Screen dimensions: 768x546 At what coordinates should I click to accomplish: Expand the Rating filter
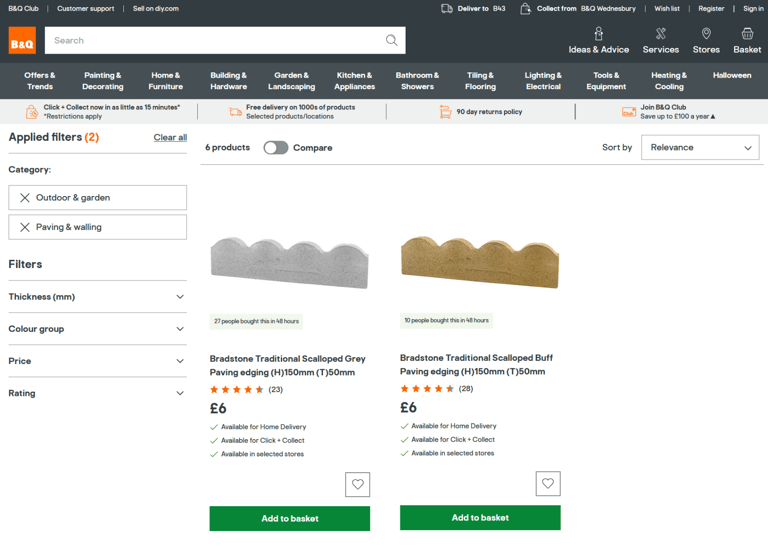pyautogui.click(x=97, y=393)
